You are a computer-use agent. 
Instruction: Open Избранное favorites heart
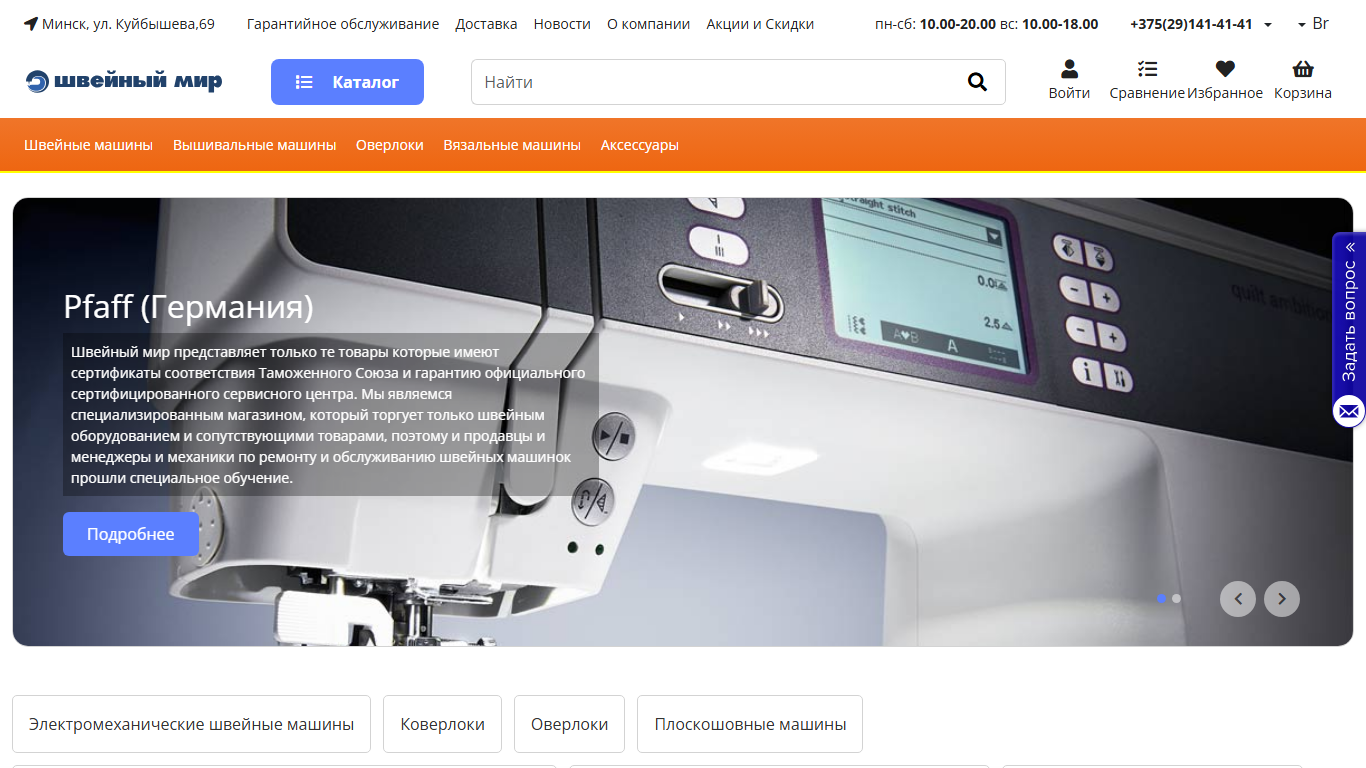(1225, 80)
